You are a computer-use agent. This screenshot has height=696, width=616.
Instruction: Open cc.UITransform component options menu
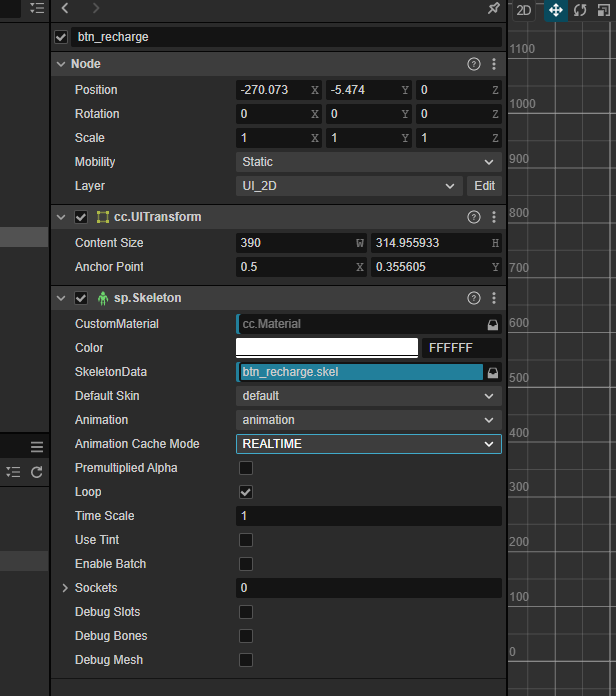[494, 217]
